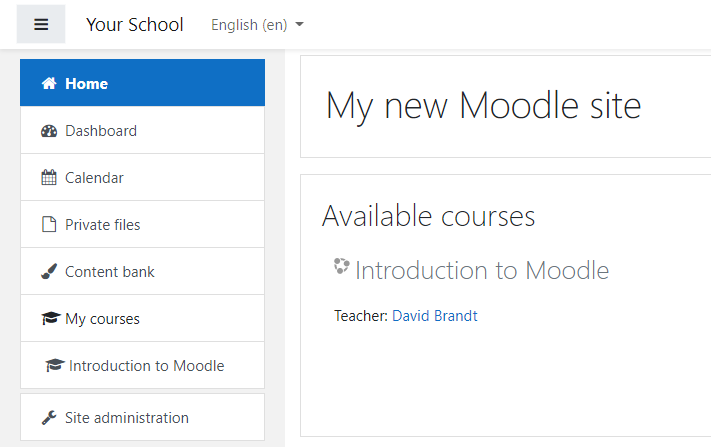Click the Site administration wrench icon

[x=49, y=418]
